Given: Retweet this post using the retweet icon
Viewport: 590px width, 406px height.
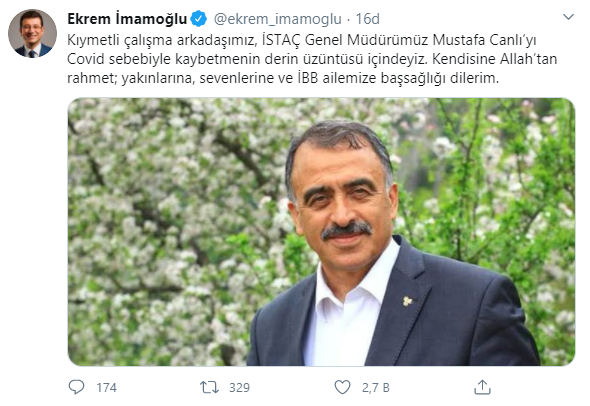Looking at the screenshot, I should 209,388.
